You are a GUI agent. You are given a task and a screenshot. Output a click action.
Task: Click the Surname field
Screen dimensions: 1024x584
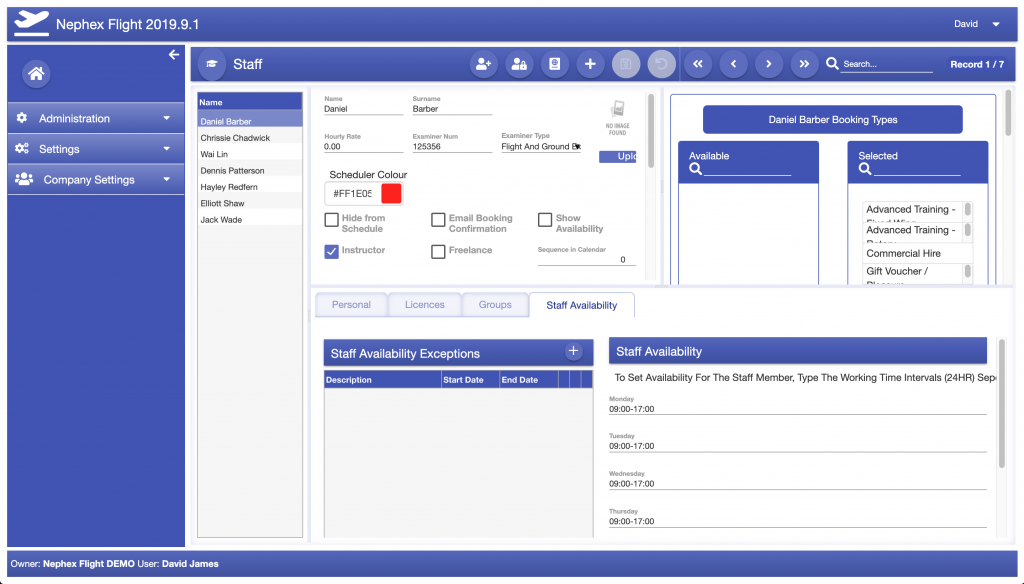[452, 109]
